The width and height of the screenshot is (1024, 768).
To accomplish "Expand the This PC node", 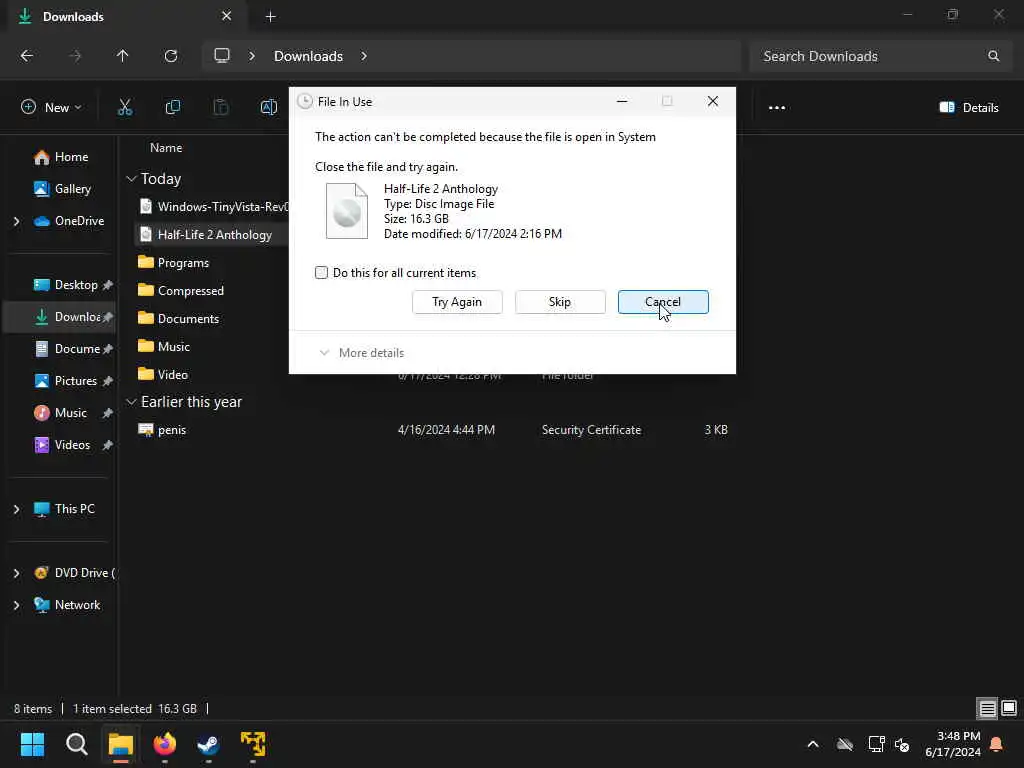I will pos(16,509).
